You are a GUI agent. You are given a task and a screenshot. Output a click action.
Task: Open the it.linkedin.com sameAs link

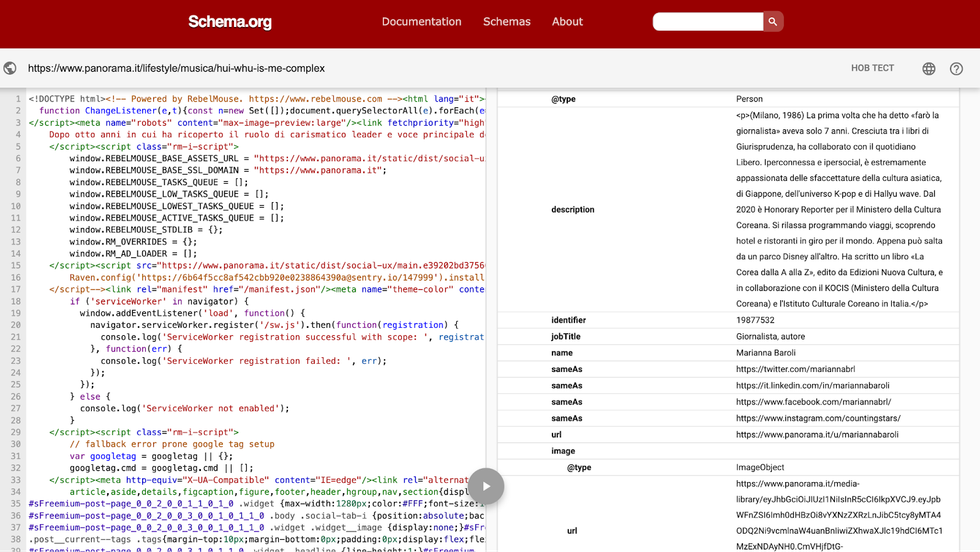pyautogui.click(x=812, y=386)
